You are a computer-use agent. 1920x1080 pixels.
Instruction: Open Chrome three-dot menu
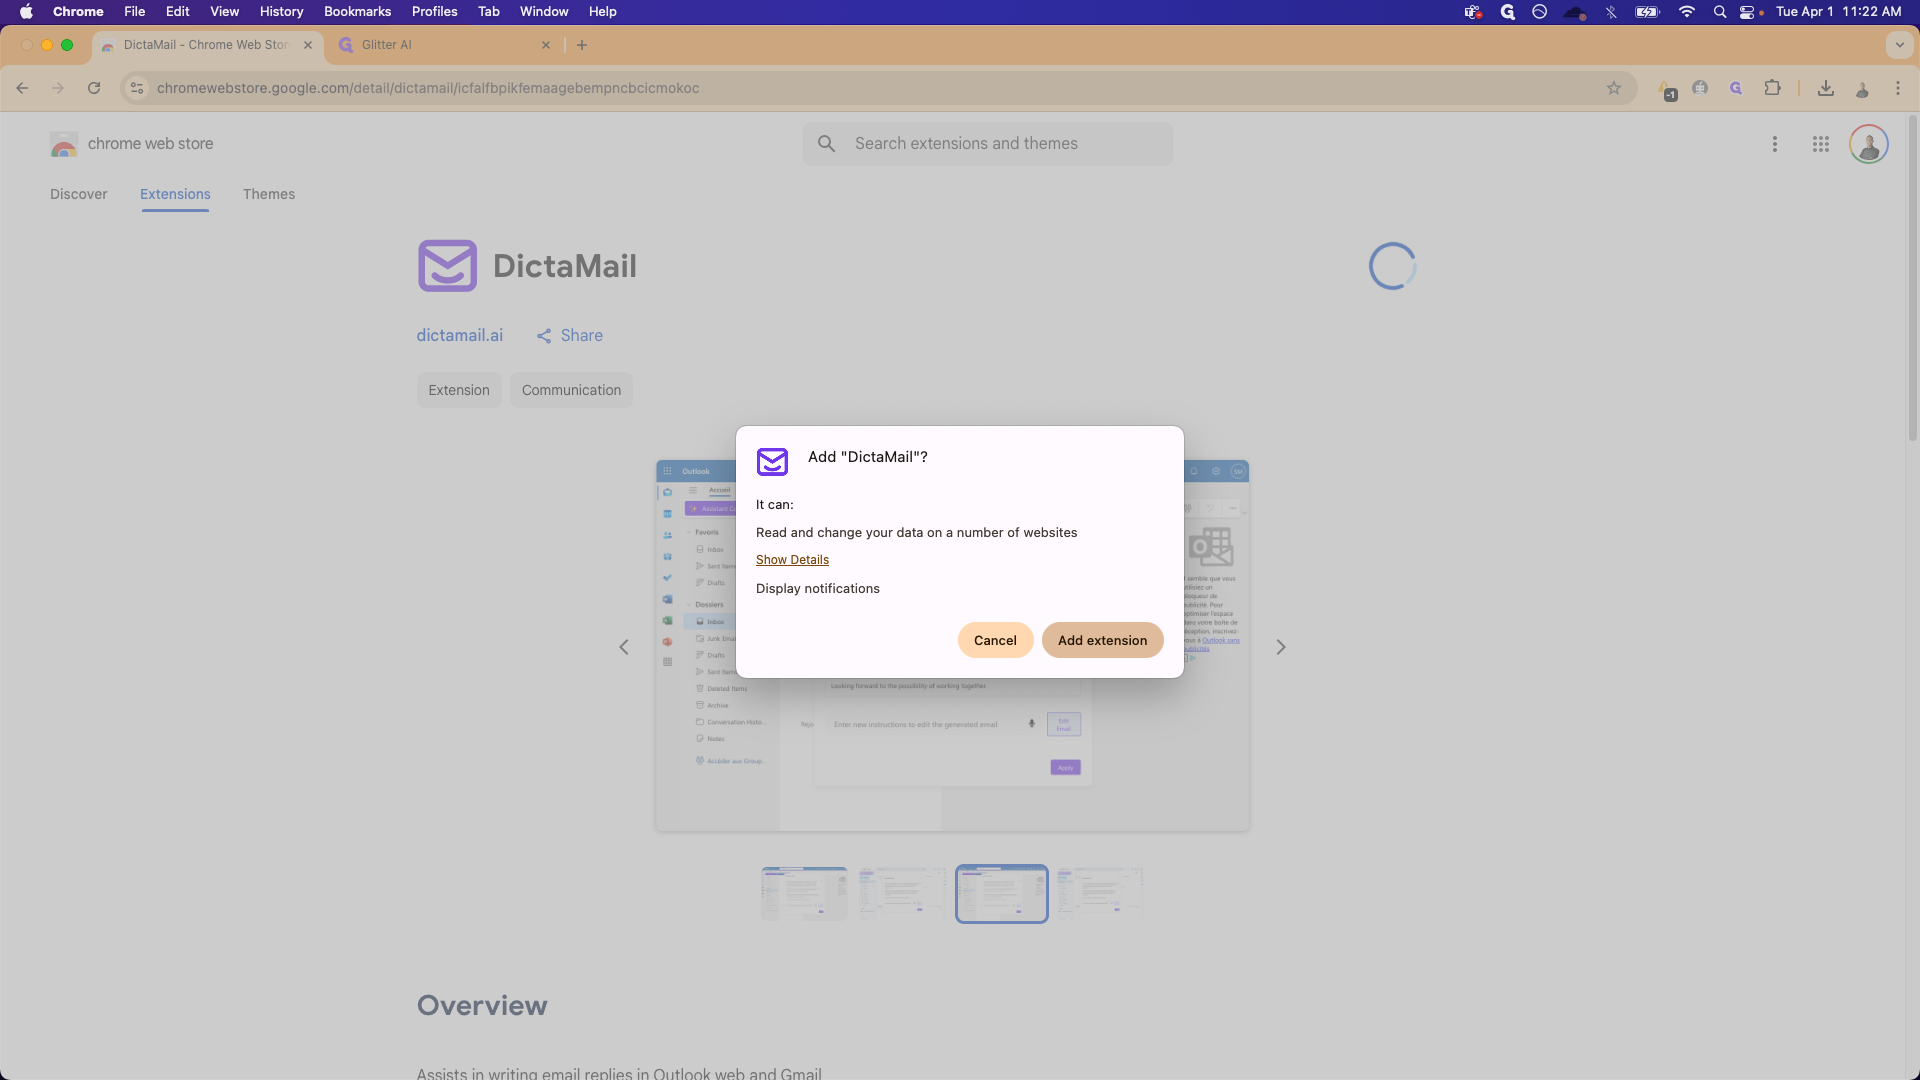pos(1897,88)
